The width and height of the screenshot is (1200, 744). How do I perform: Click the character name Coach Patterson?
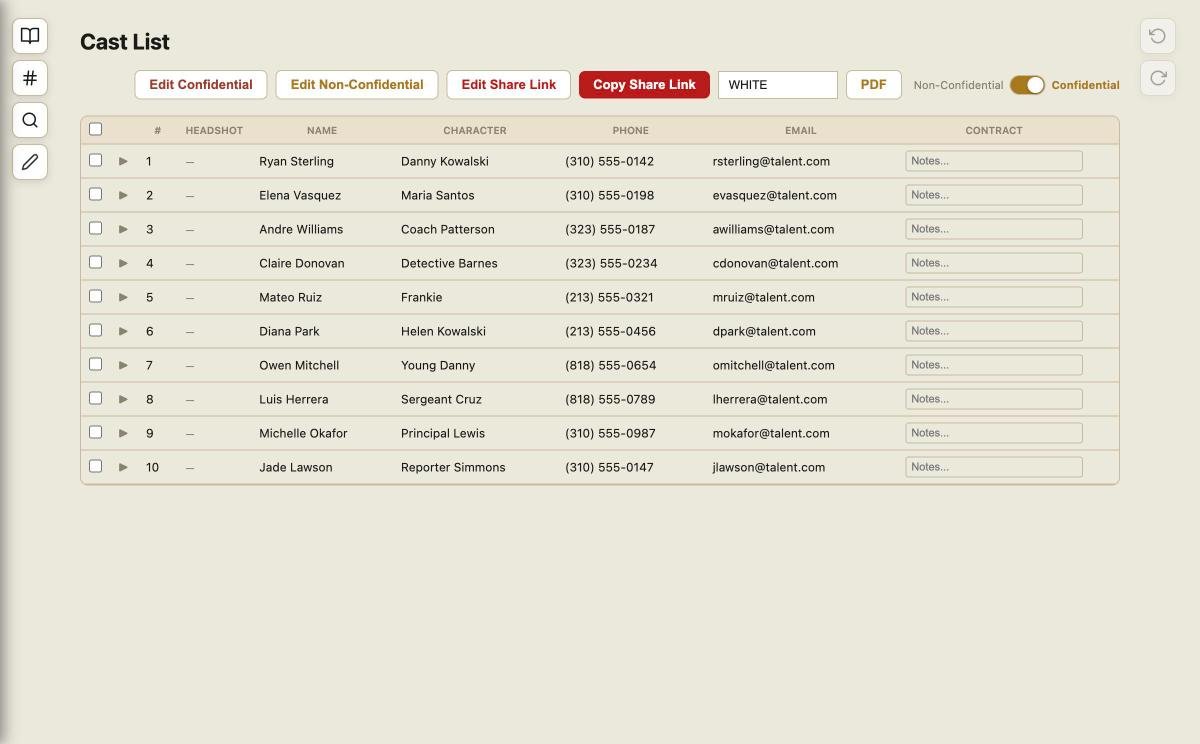click(448, 229)
